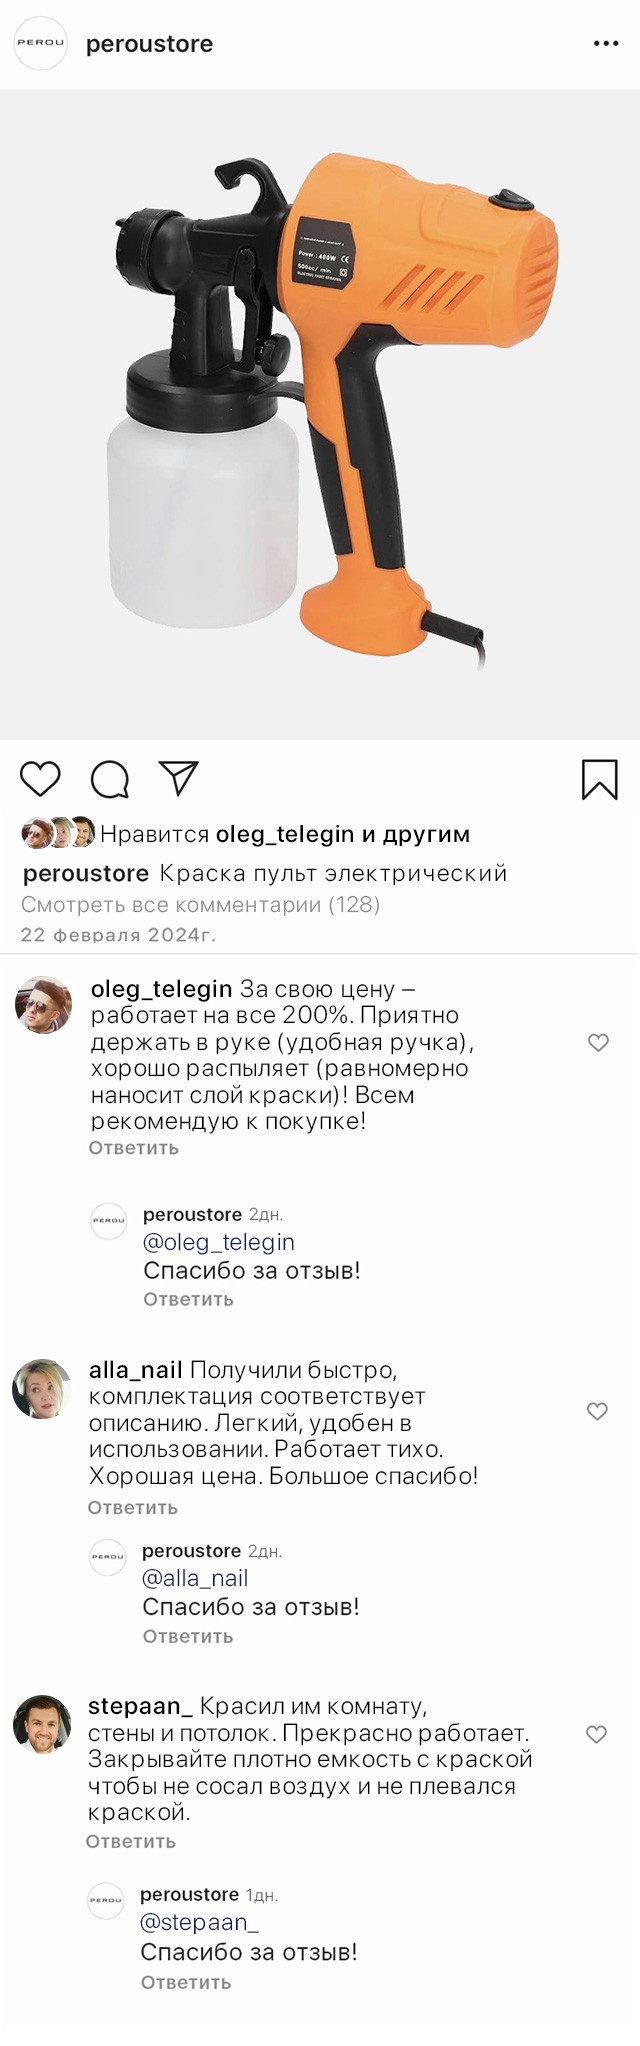Like the post with the heart icon
This screenshot has width=640, height=2046.
point(41,778)
